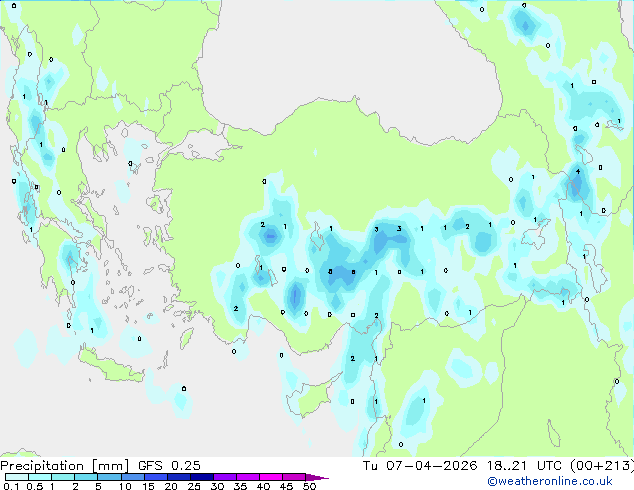Viewport: 634px width, 490px height.
Task: Pick the 1–2 mm legend color box
Action: click(63, 477)
